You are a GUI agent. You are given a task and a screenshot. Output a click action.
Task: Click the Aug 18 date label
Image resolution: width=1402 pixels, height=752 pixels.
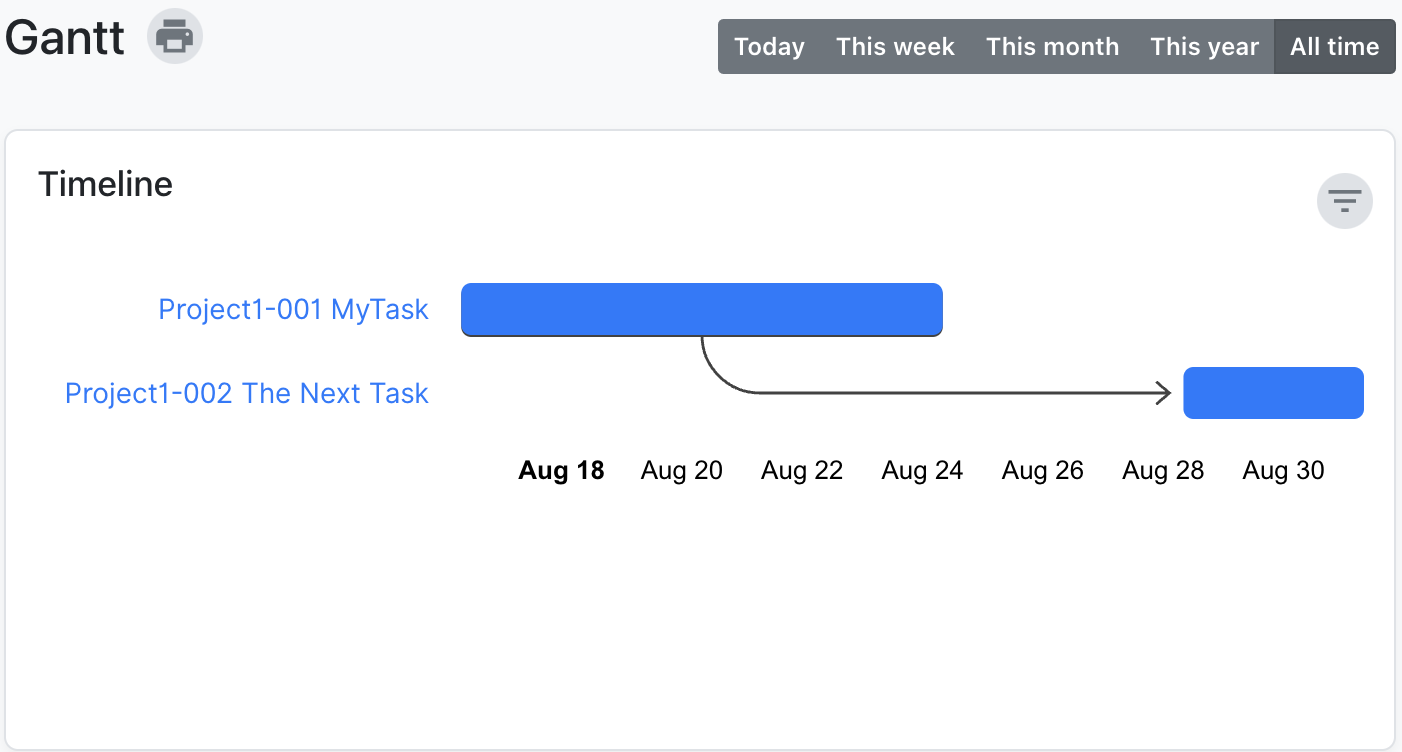(x=561, y=470)
